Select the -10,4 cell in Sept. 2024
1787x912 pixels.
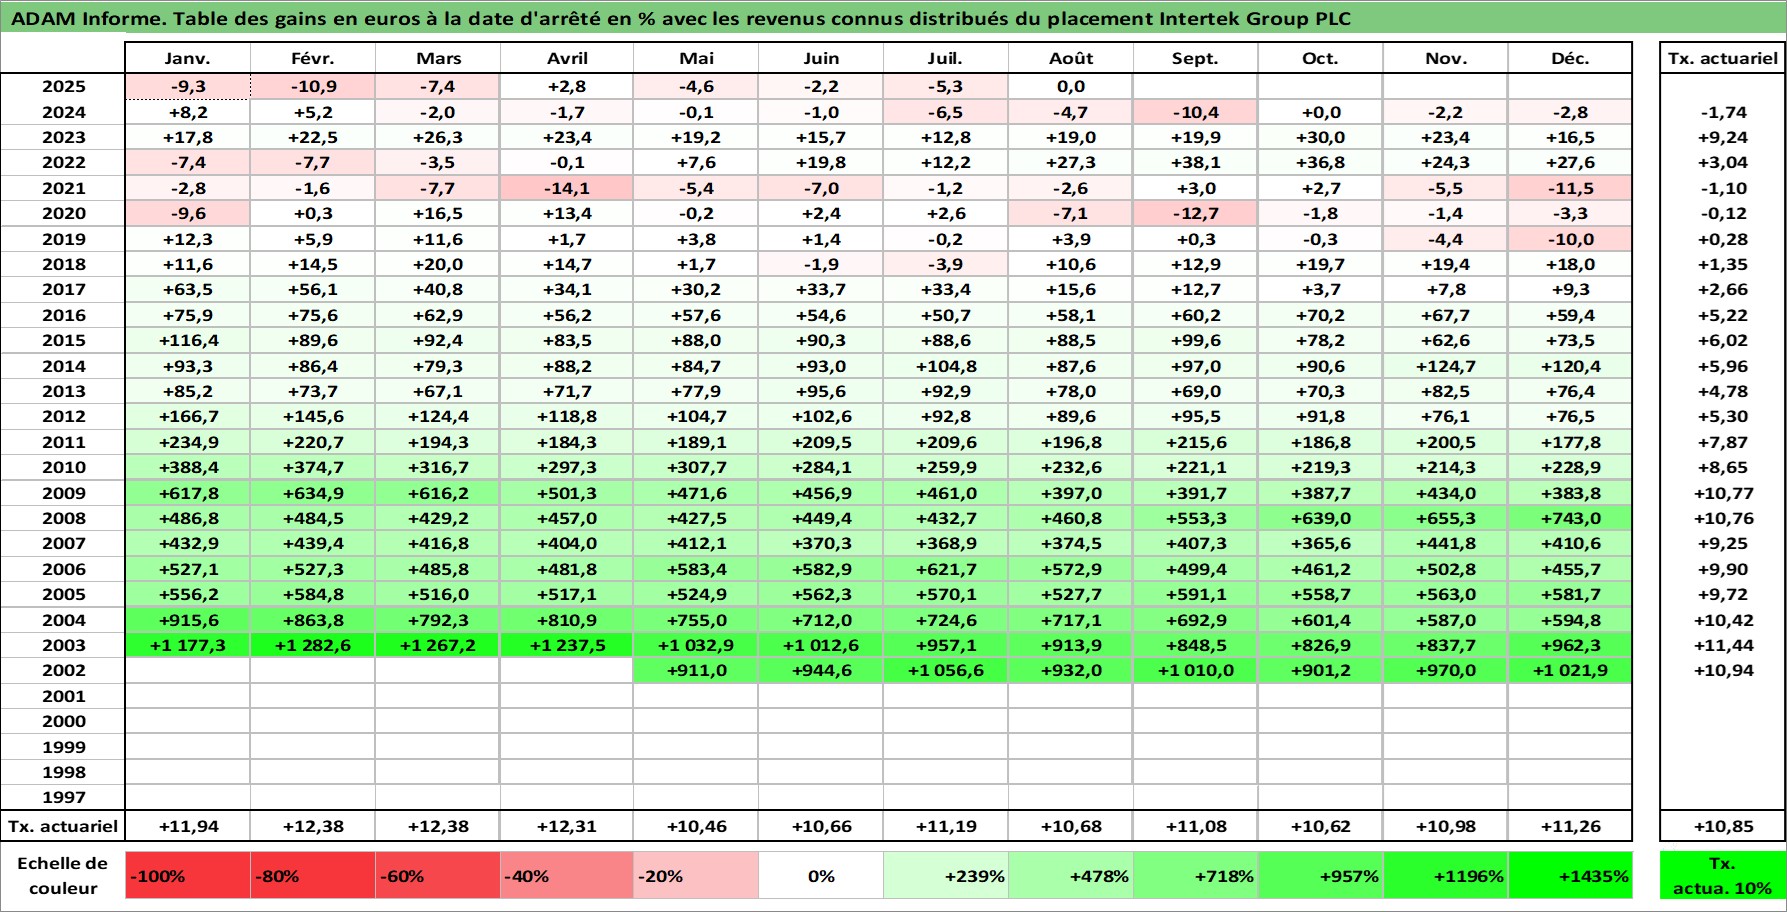1195,112
